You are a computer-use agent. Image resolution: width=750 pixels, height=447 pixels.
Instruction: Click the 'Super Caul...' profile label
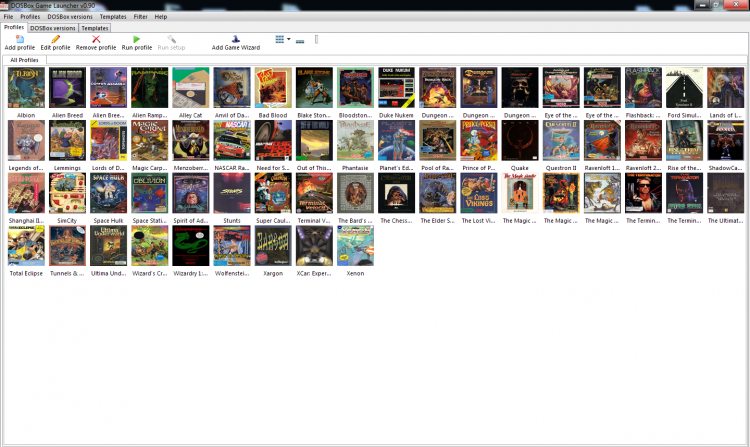[273, 221]
